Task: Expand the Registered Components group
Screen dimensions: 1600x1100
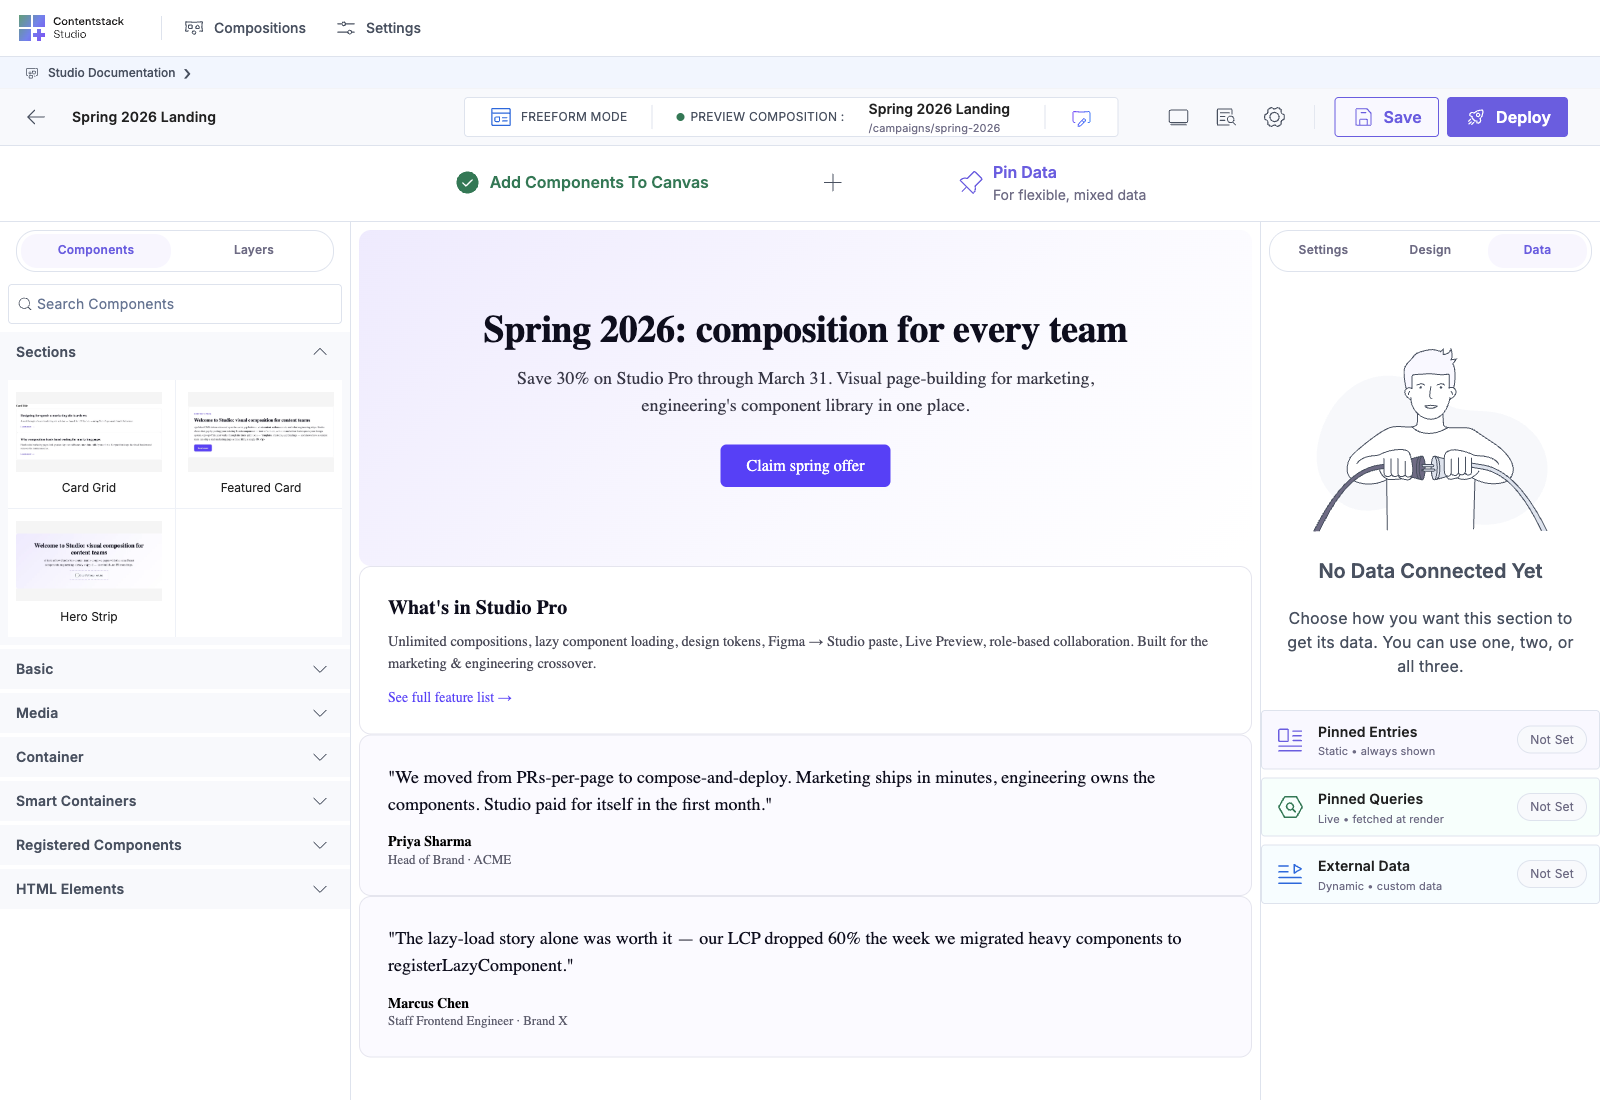Action: pyautogui.click(x=320, y=845)
